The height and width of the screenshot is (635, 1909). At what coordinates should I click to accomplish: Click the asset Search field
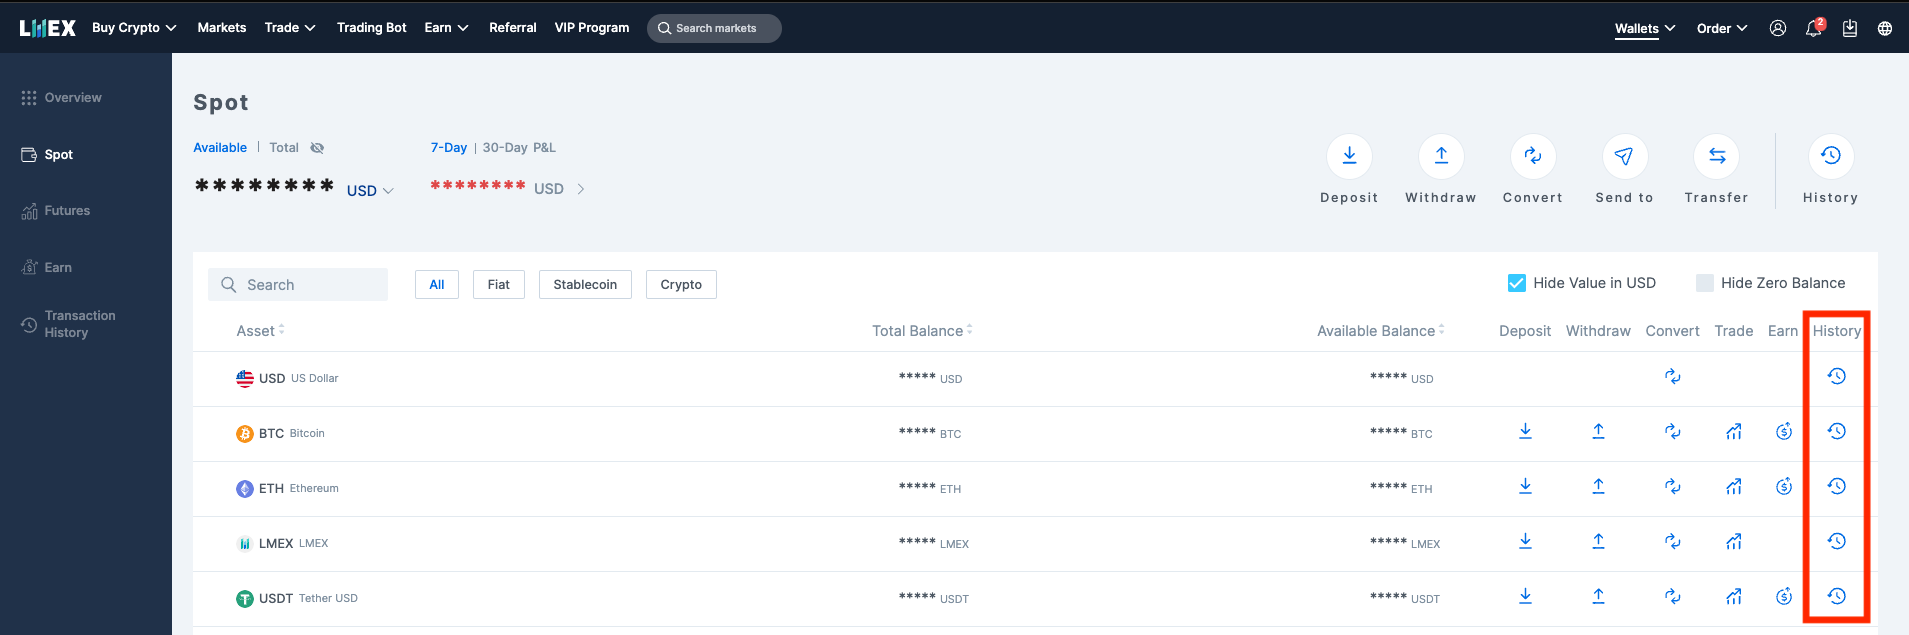(x=298, y=285)
